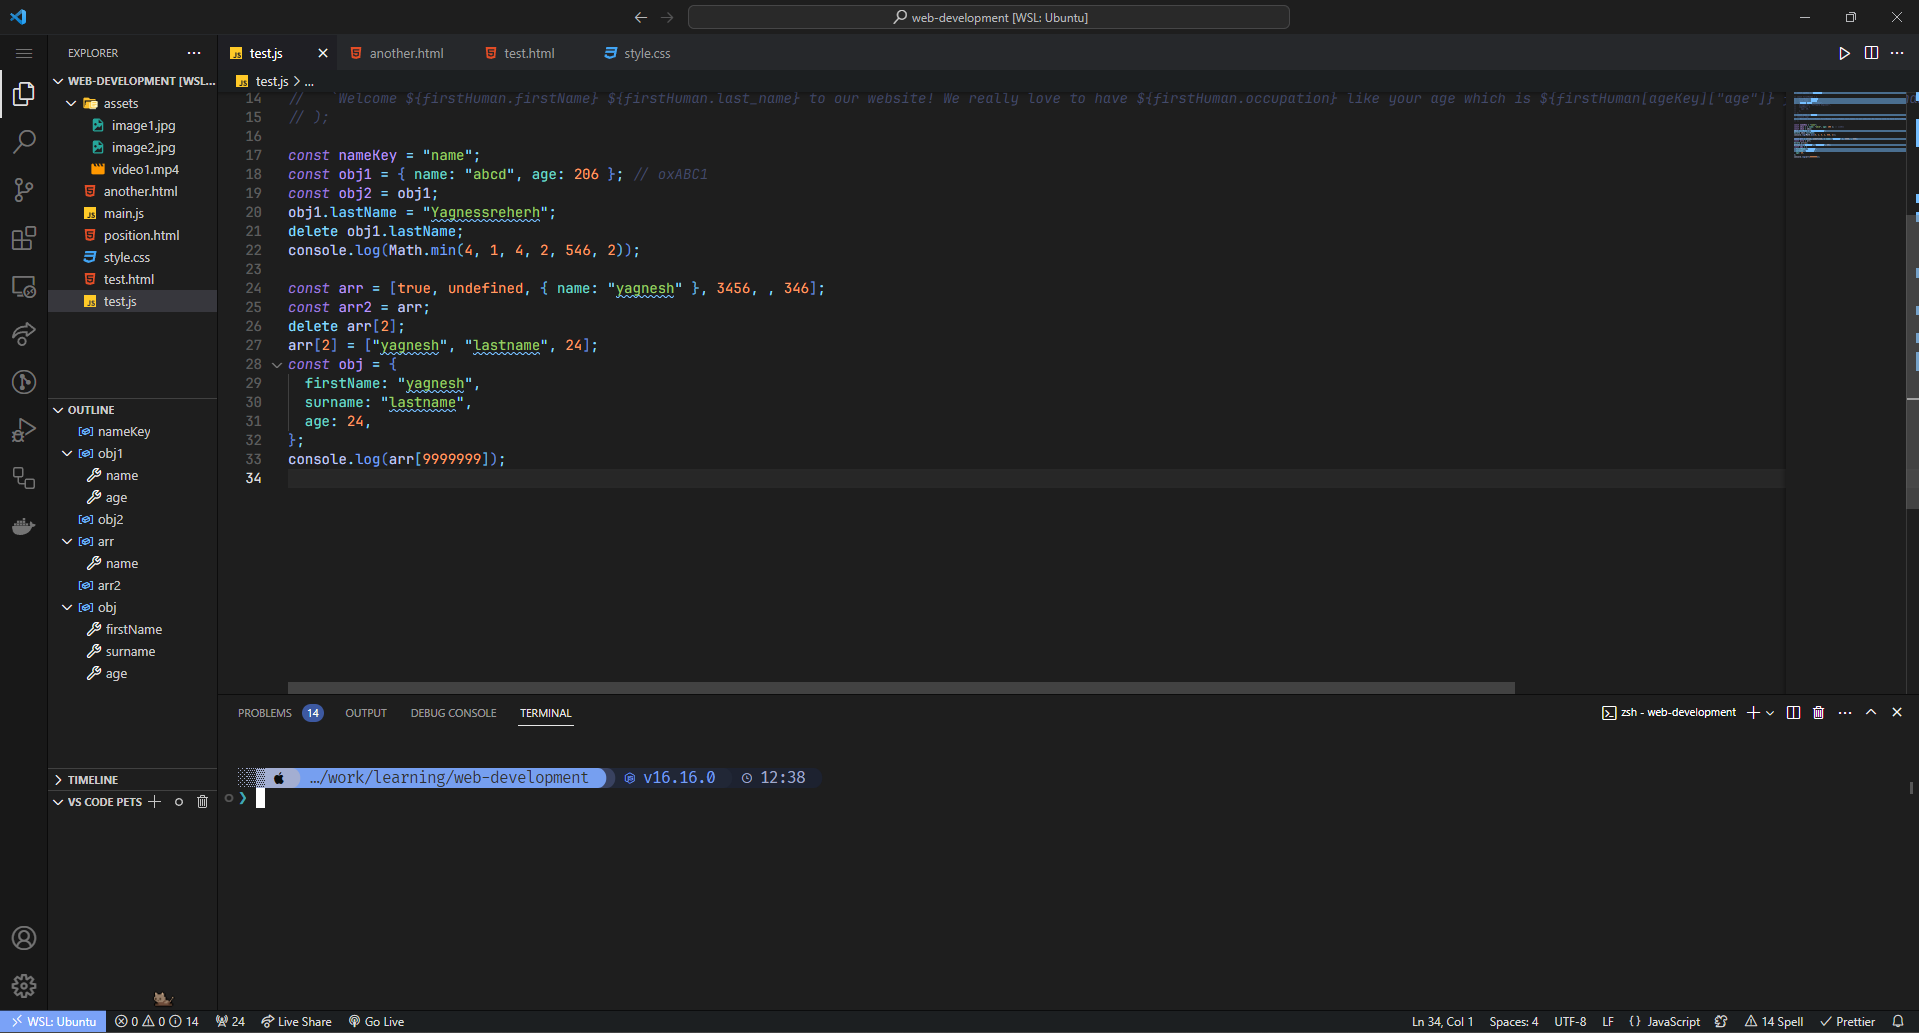This screenshot has height=1033, width=1919.
Task: Go back in navigation history
Action: click(641, 17)
